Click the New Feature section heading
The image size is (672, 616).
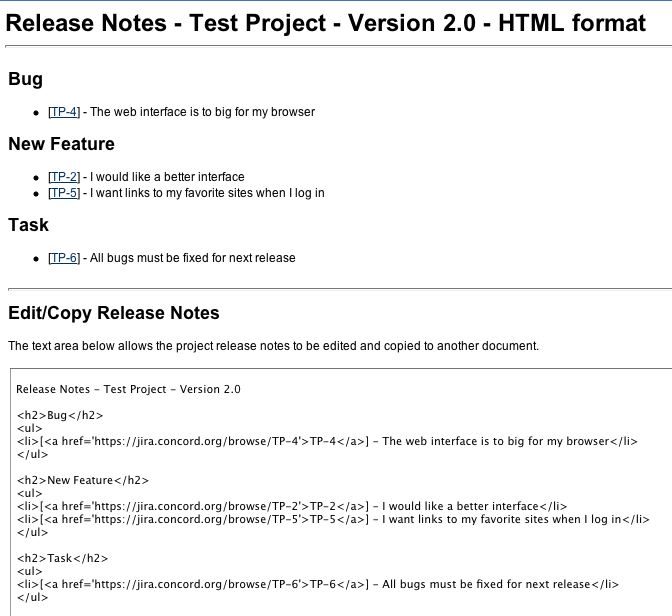(61, 144)
